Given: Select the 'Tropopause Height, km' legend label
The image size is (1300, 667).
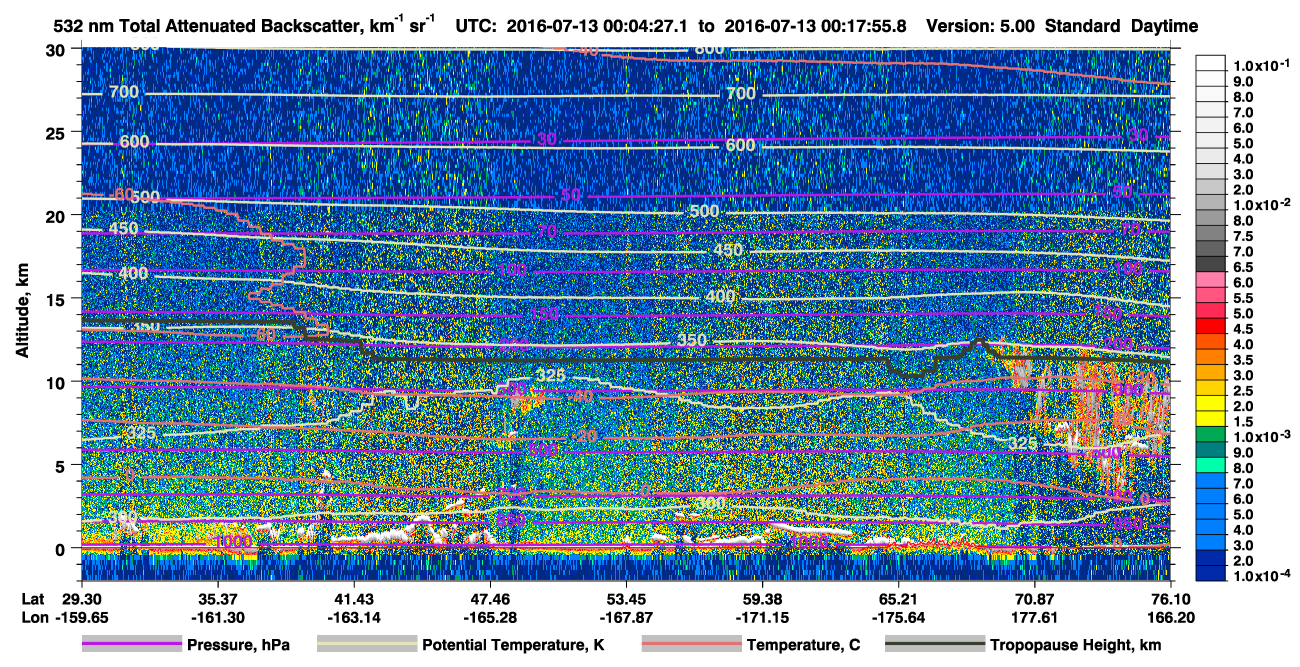Looking at the screenshot, I should (x=1076, y=646).
